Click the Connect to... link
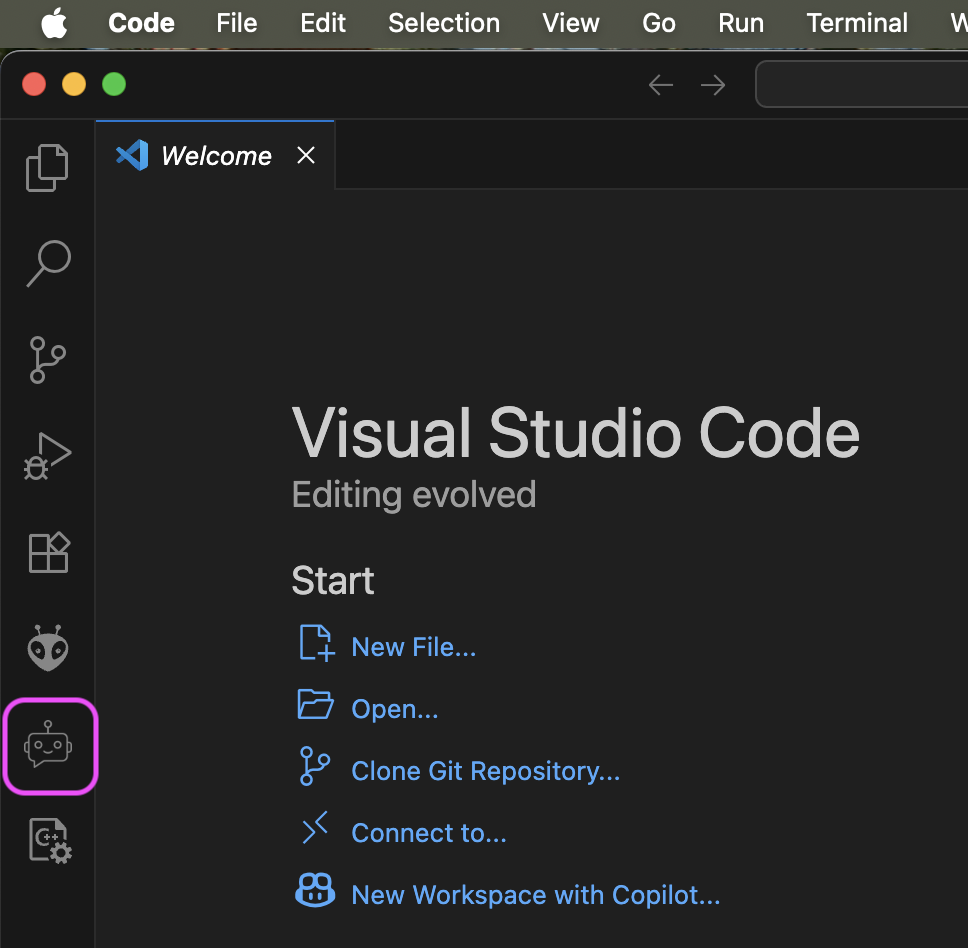This screenshot has height=948, width=968. (x=429, y=833)
